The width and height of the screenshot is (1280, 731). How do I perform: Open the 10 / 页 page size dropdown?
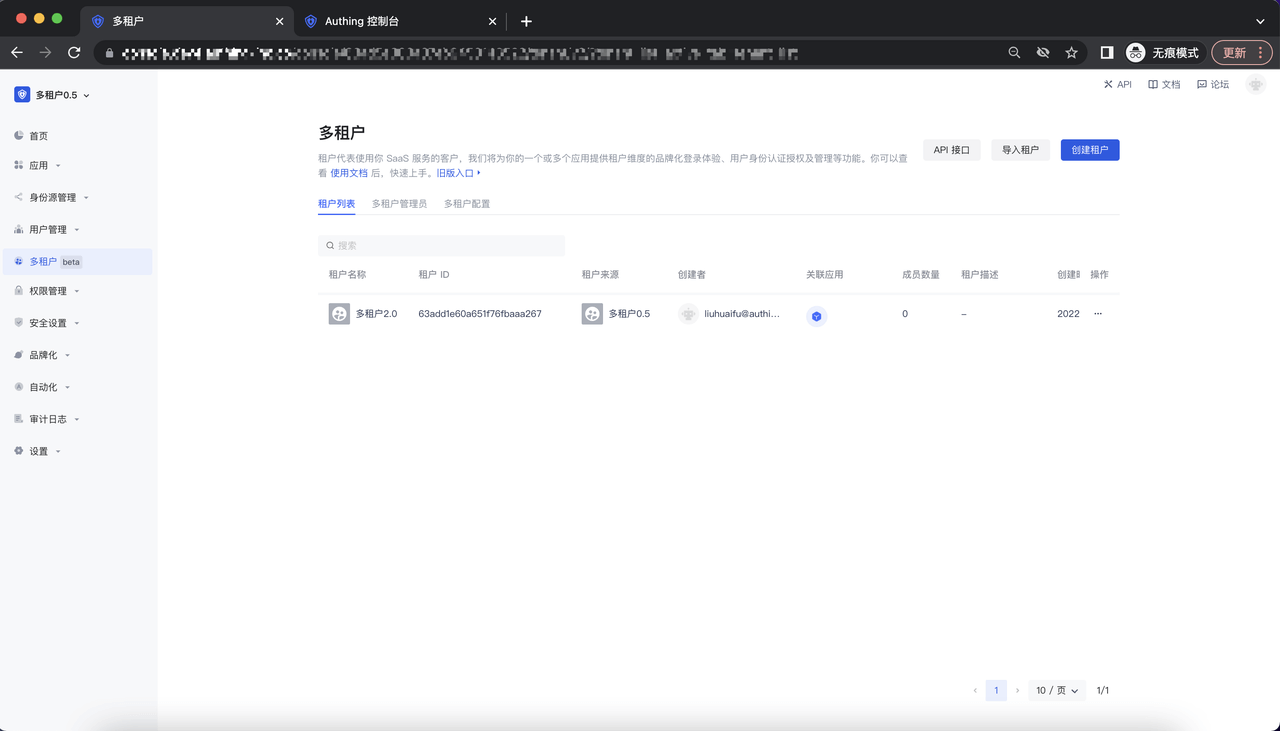(1056, 690)
